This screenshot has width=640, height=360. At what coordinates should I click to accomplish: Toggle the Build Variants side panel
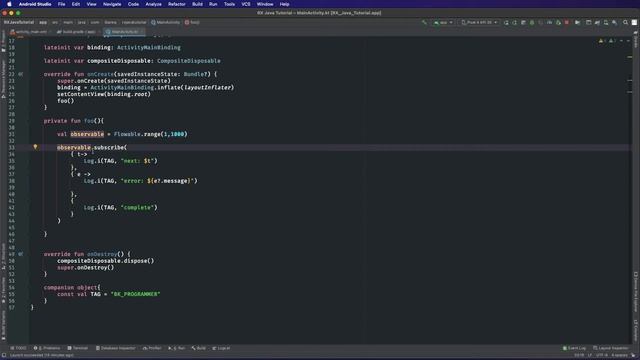(x=3, y=325)
